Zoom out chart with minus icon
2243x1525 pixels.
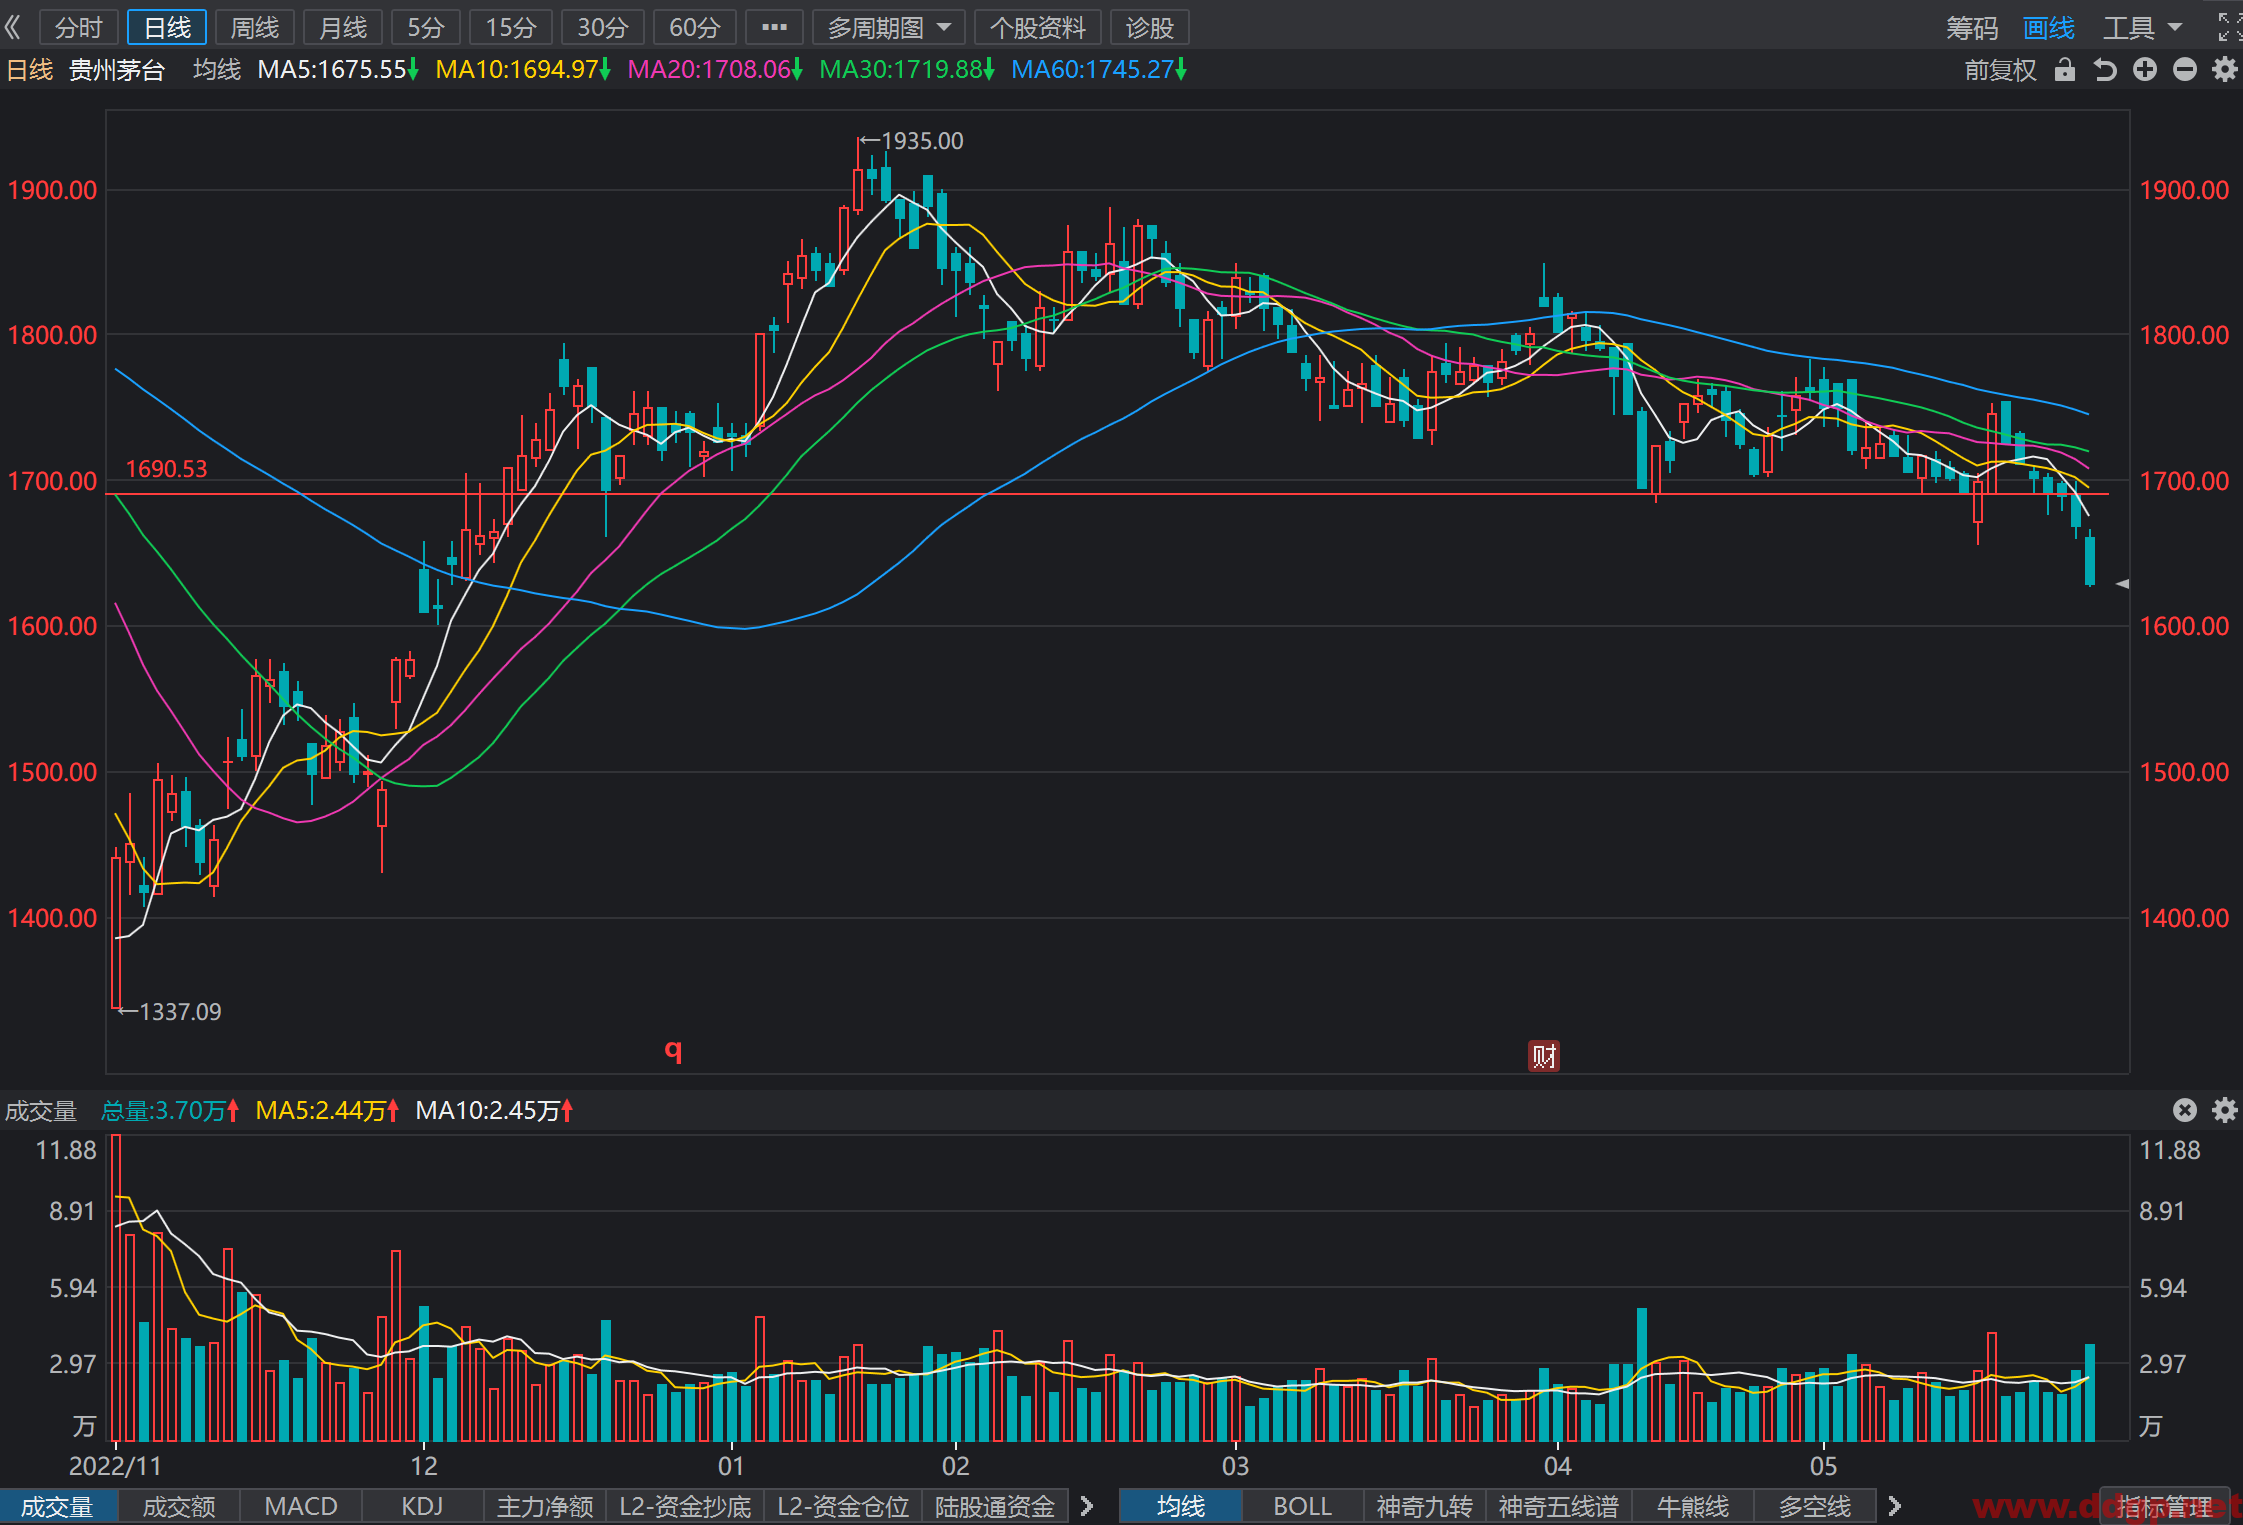click(x=2185, y=70)
